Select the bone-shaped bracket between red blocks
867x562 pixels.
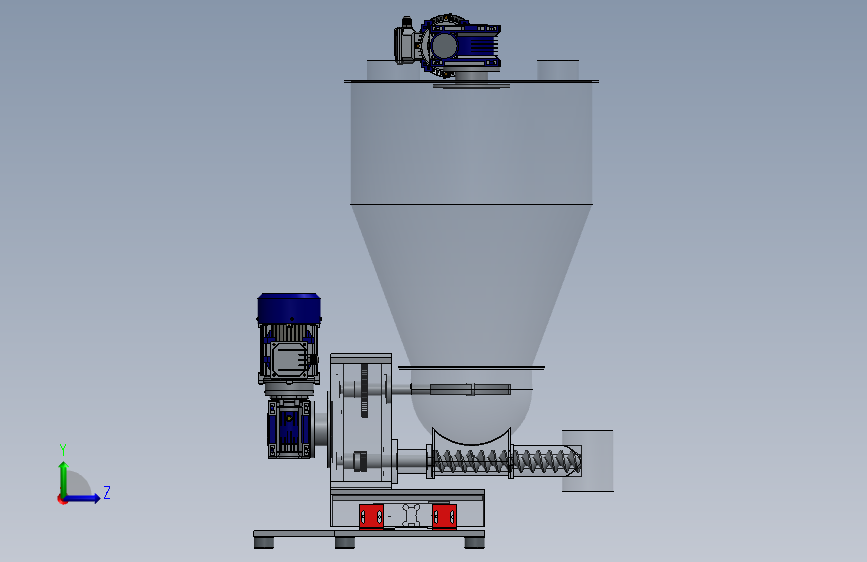pyautogui.click(x=410, y=515)
